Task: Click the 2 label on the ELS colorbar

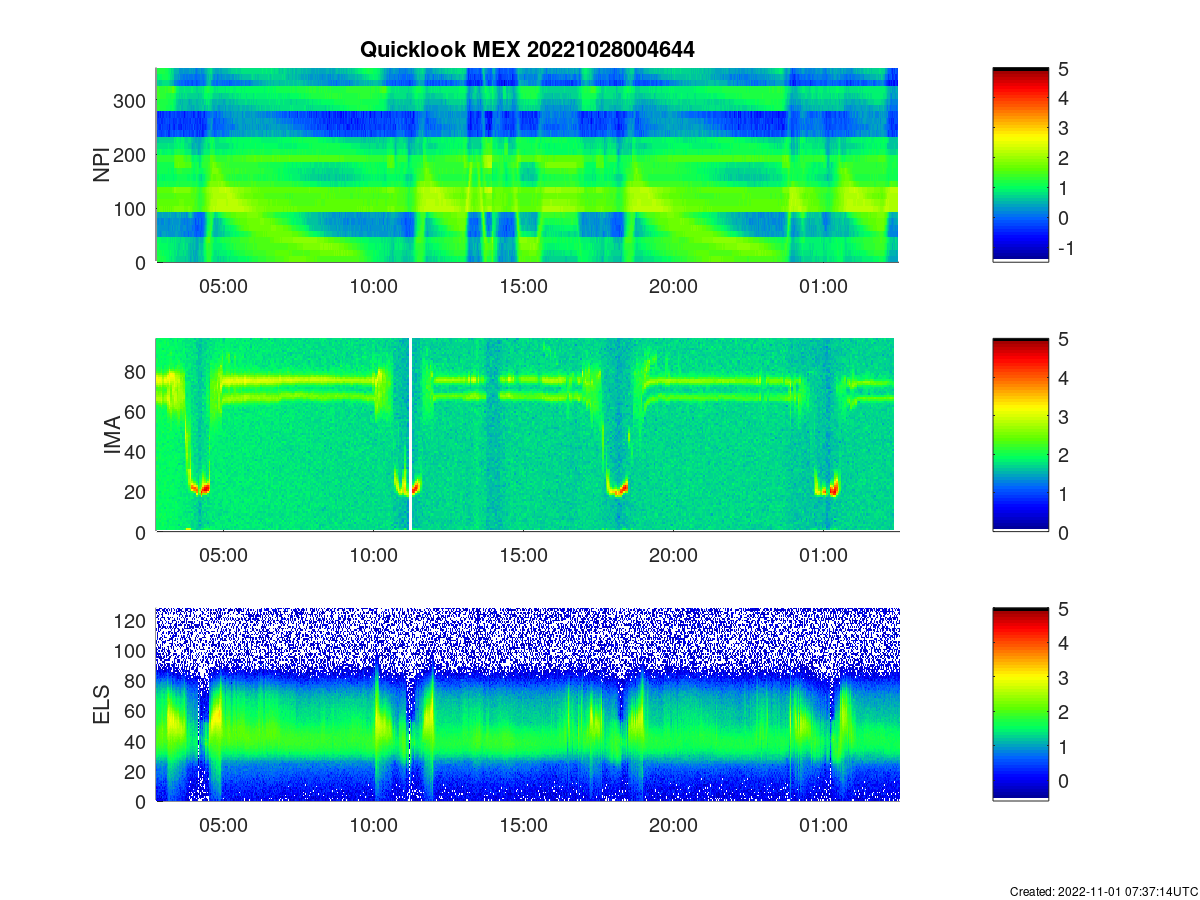Action: click(x=1063, y=713)
